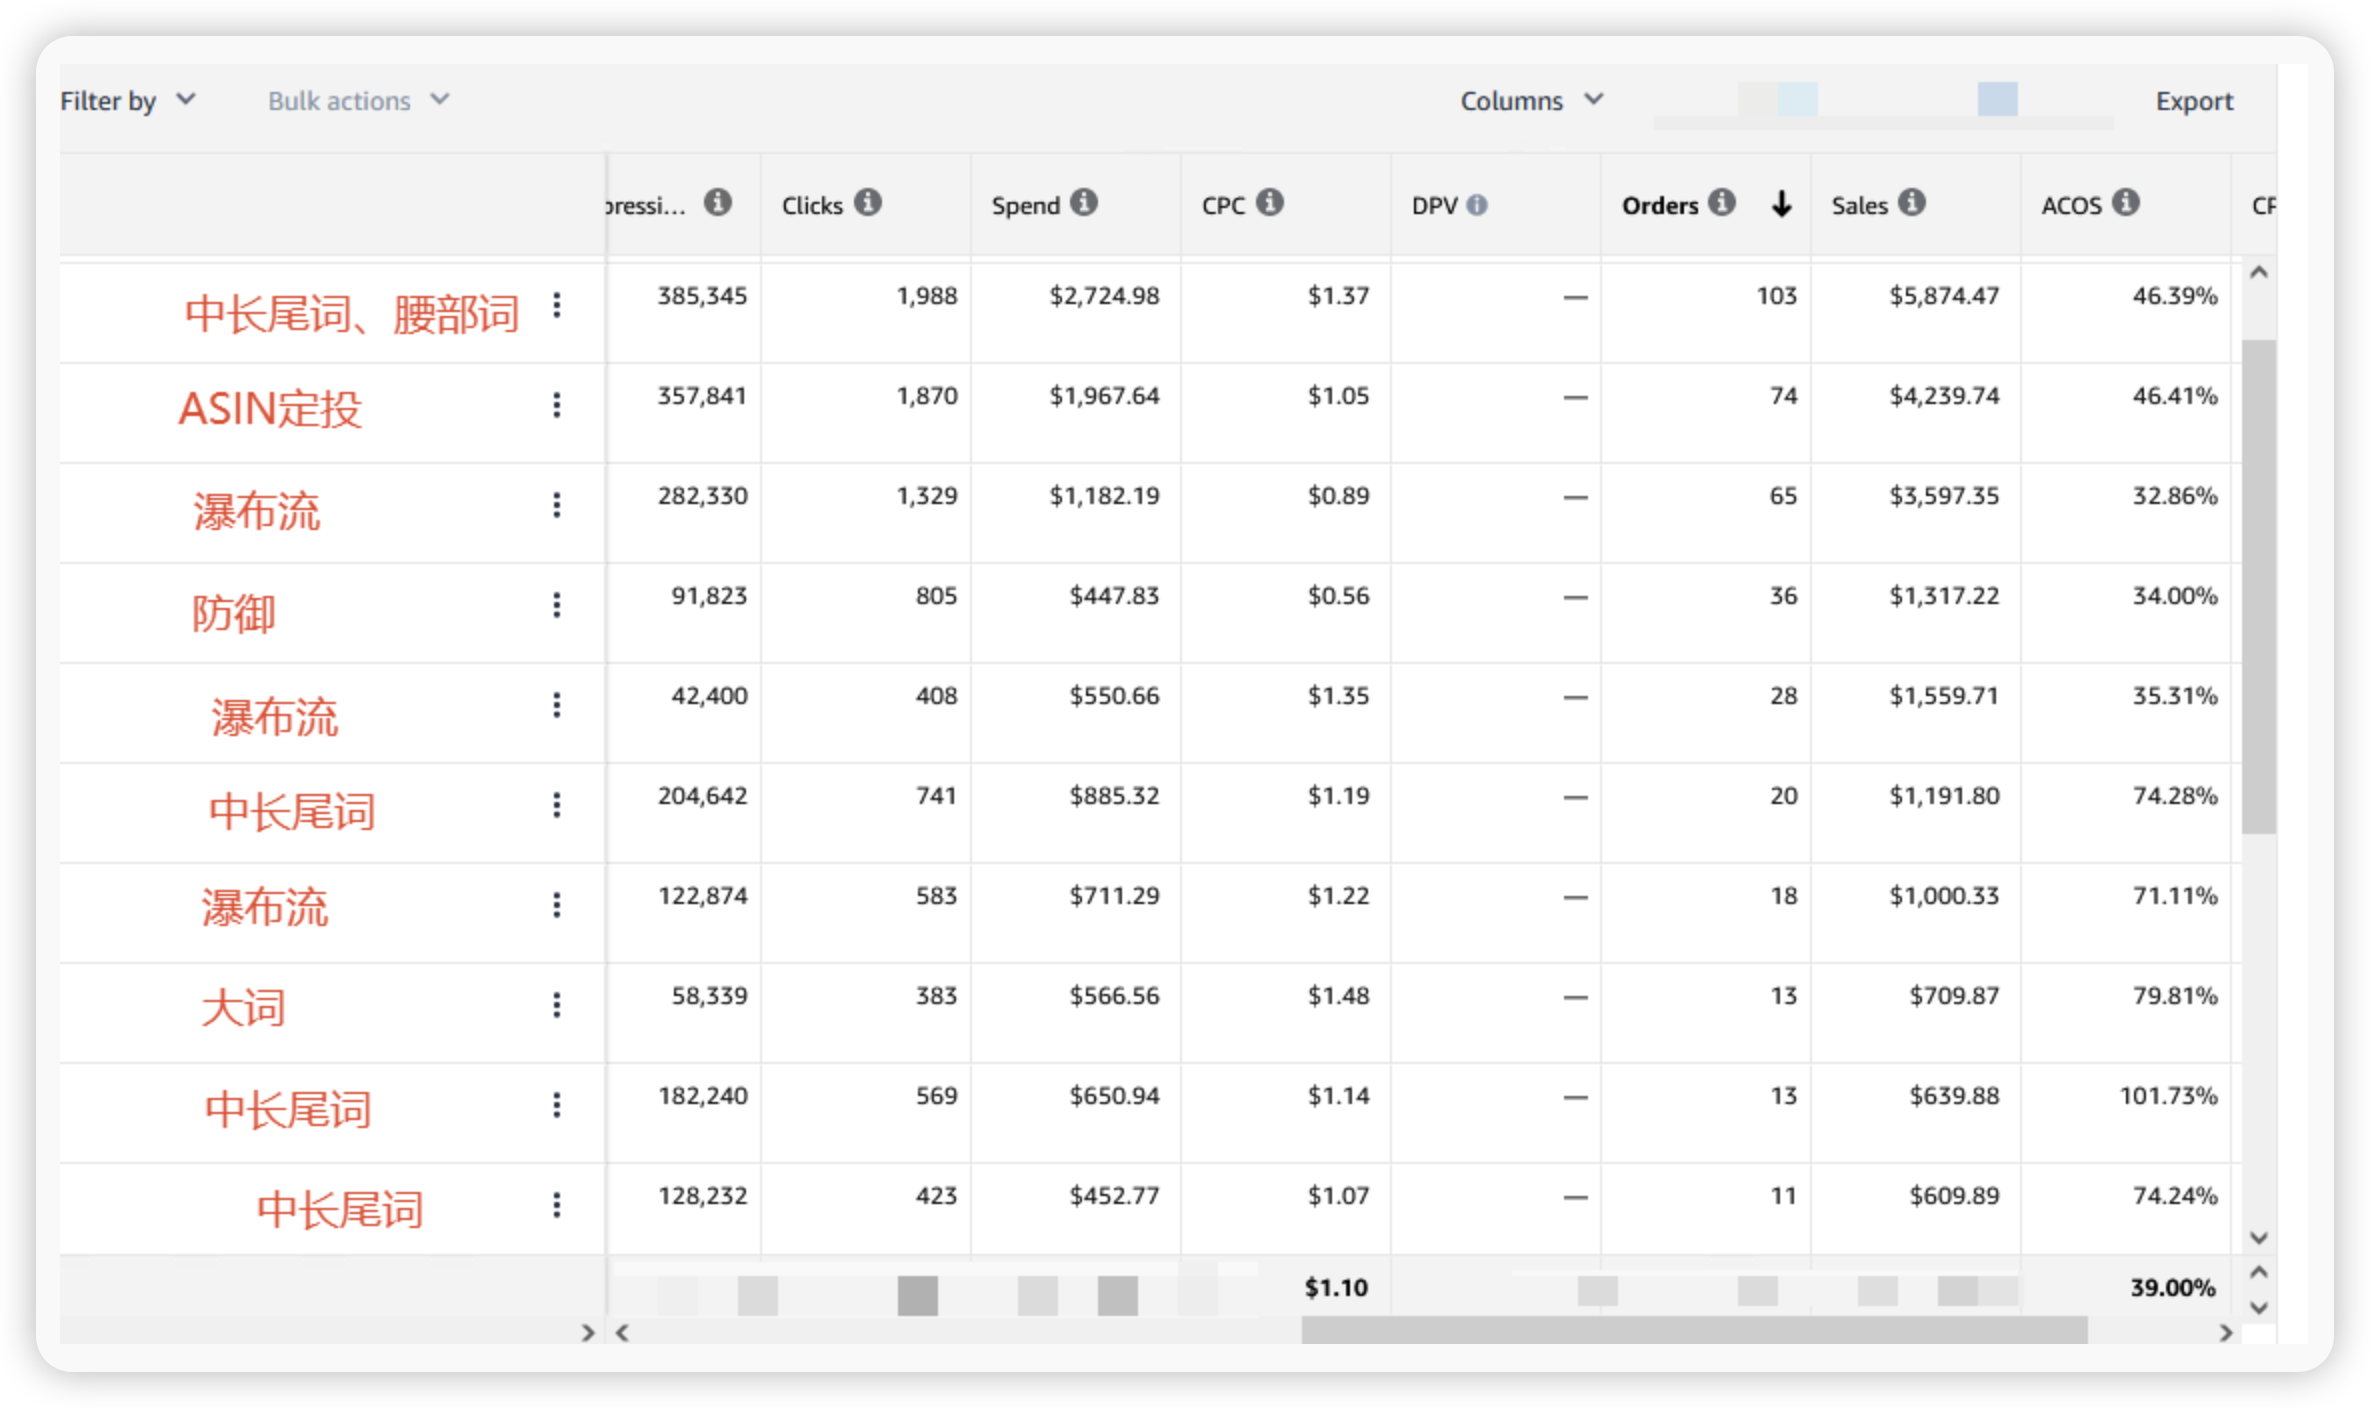
Task: Click the vertical scrollbar thumb beside the table
Action: point(2258,586)
